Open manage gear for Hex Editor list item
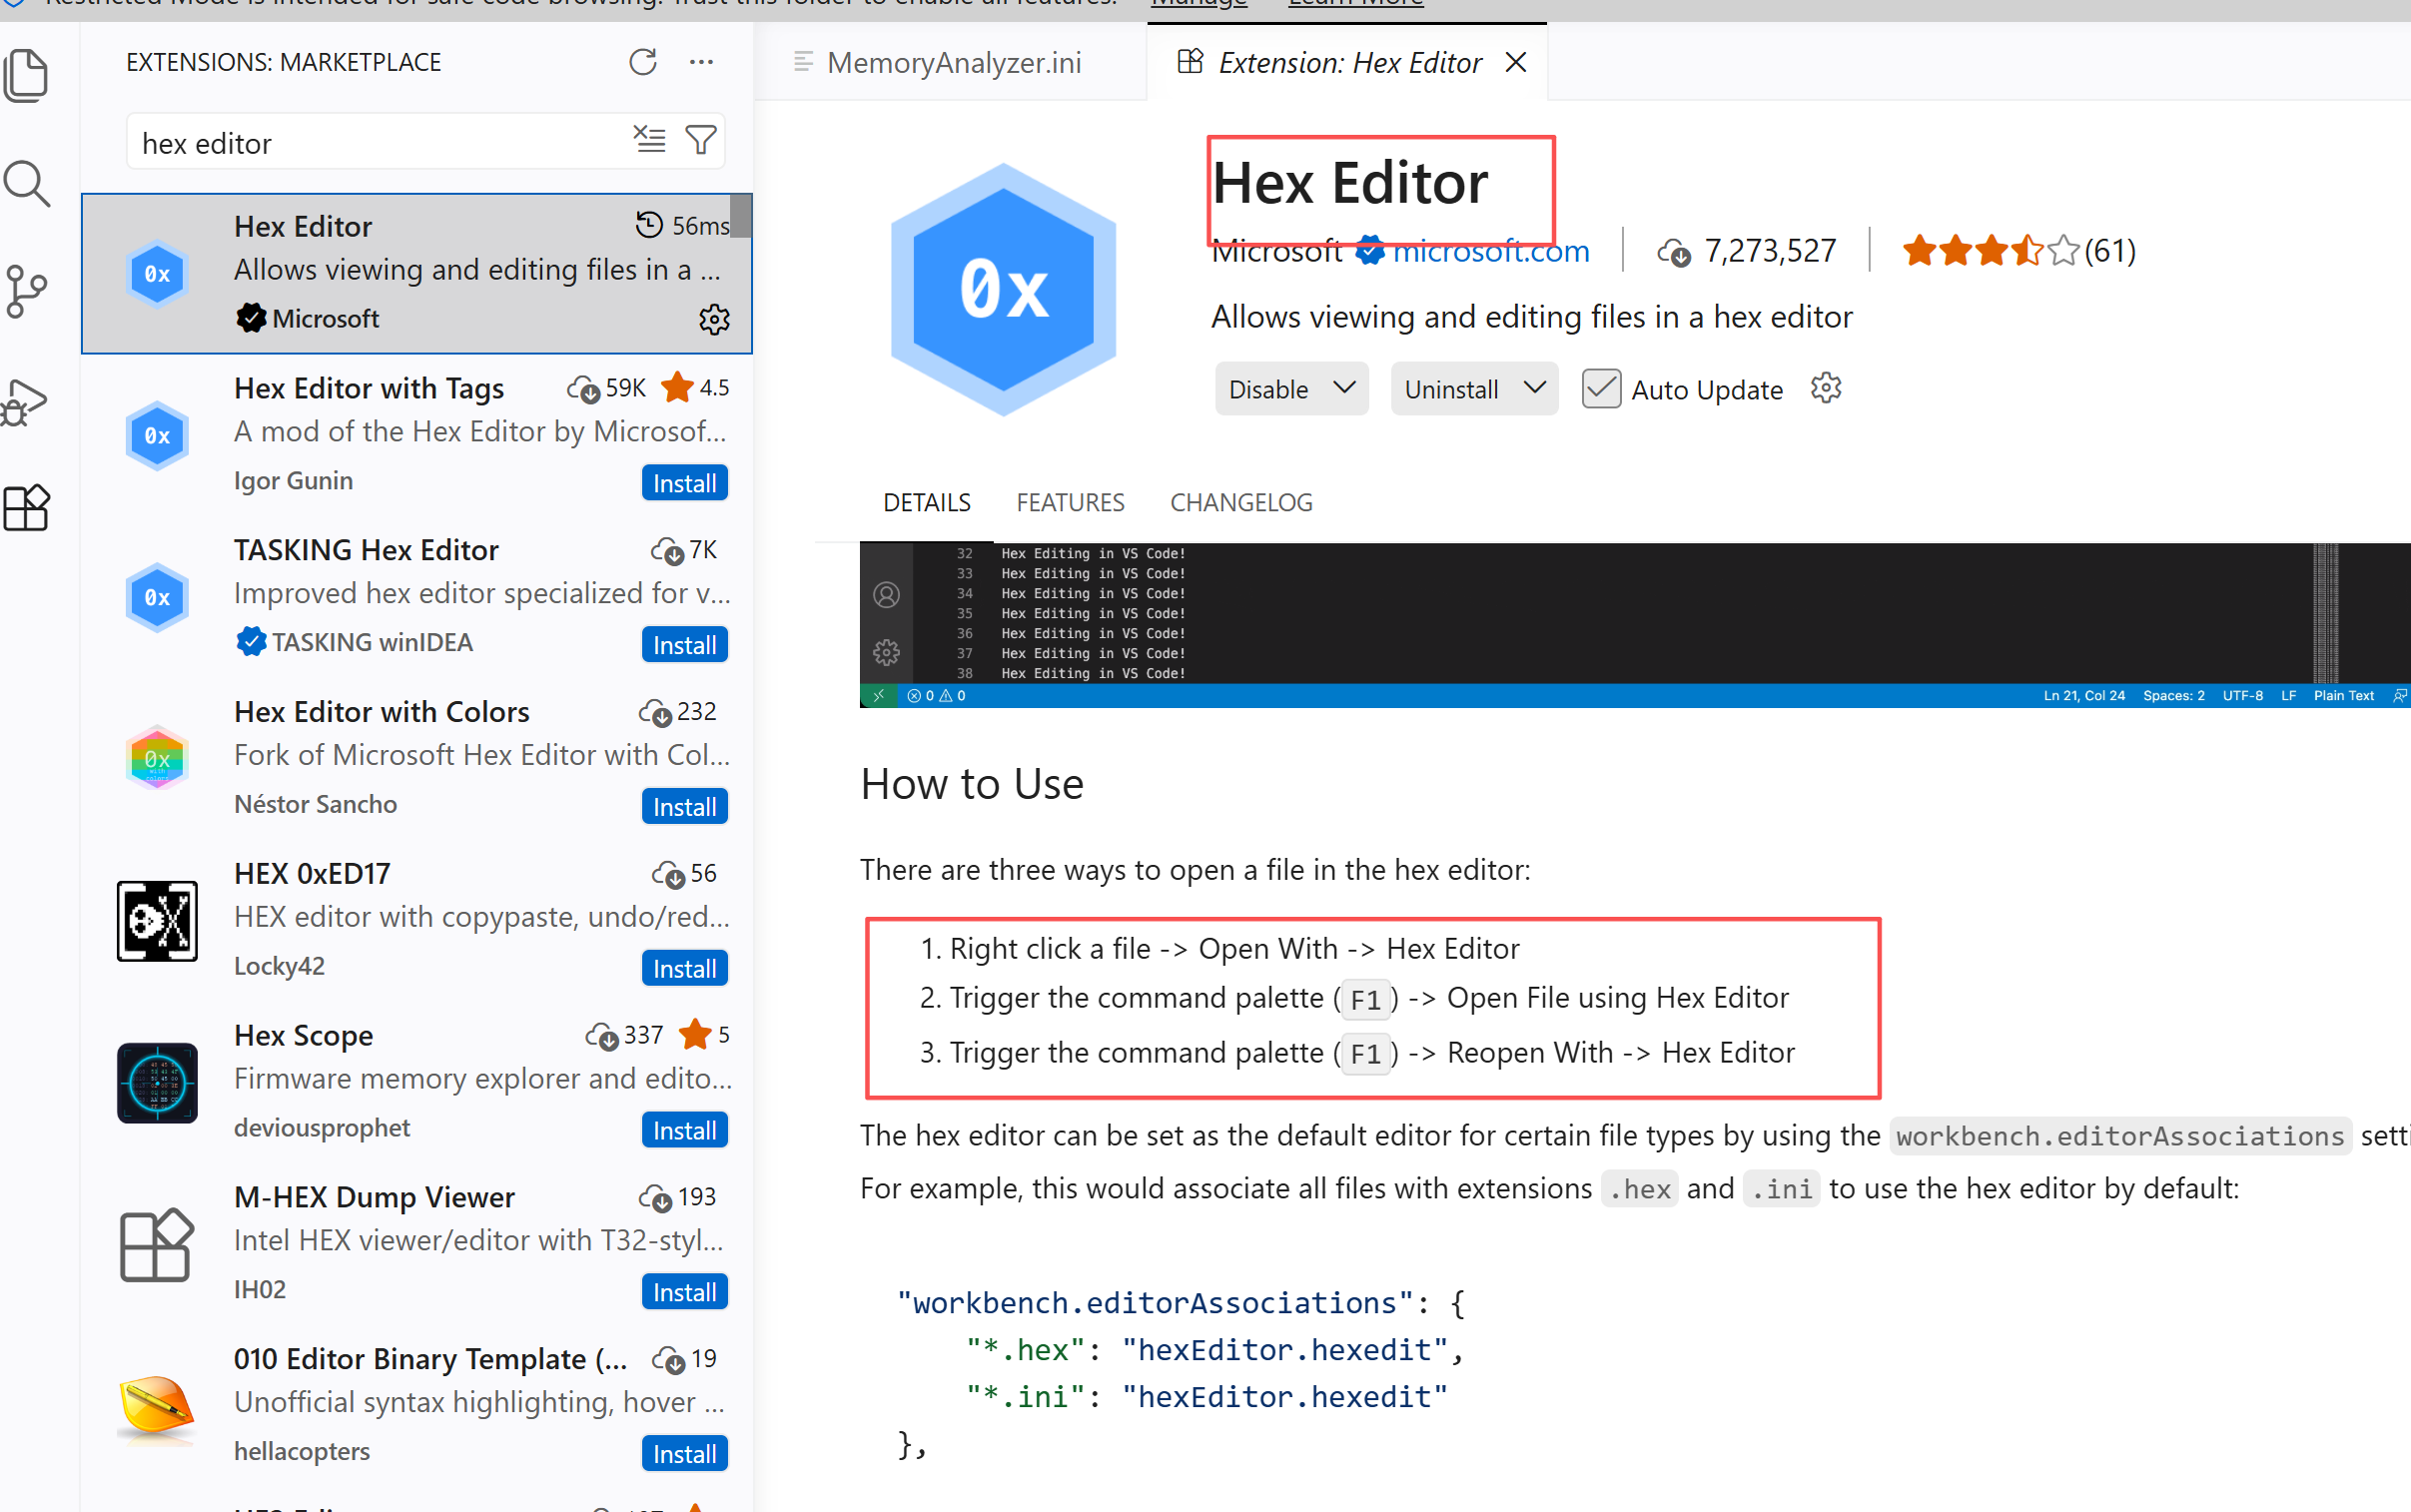Viewport: 2411px width, 1512px height. point(714,319)
